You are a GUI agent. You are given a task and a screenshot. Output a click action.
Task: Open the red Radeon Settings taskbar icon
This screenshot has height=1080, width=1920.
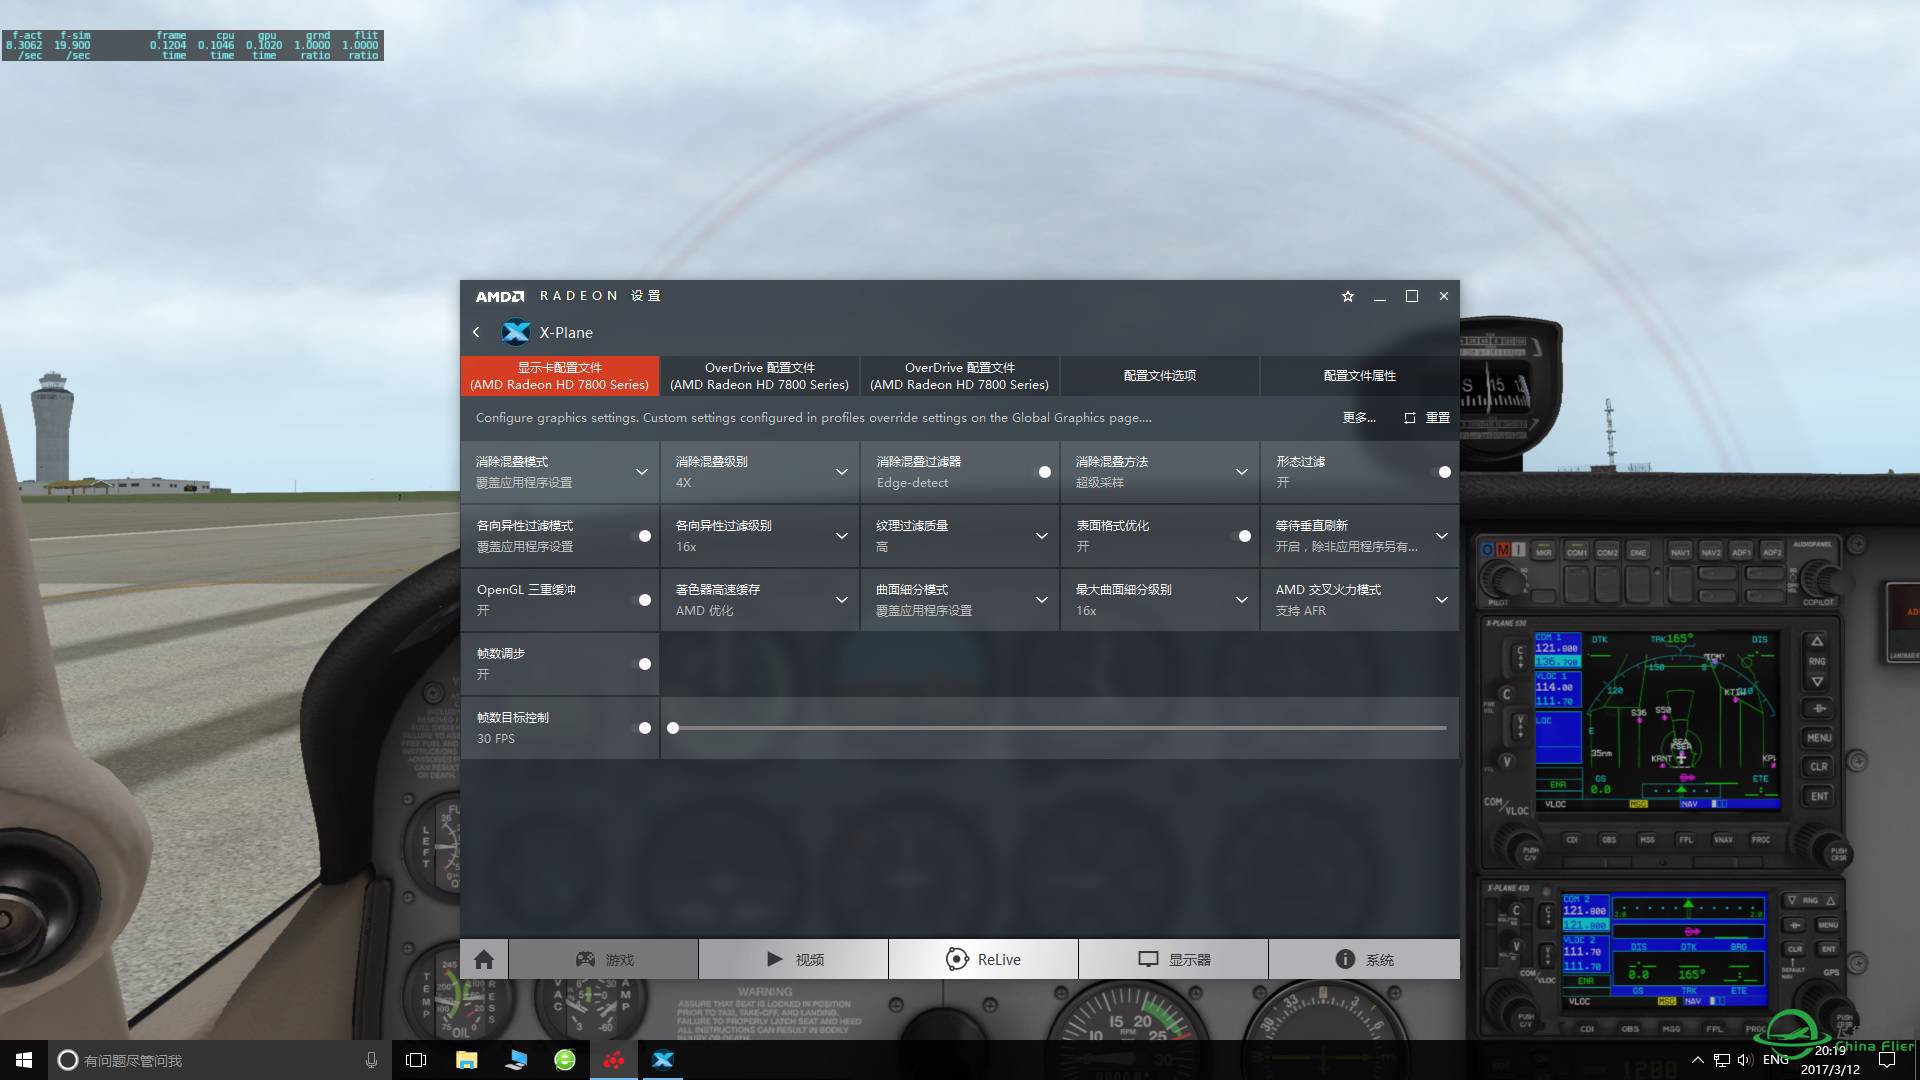(x=614, y=1060)
